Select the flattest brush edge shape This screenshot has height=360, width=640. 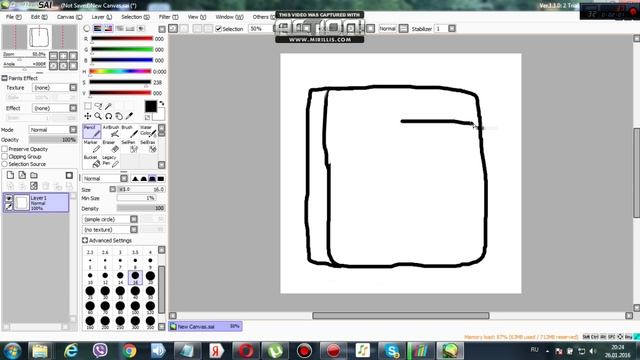tap(161, 179)
